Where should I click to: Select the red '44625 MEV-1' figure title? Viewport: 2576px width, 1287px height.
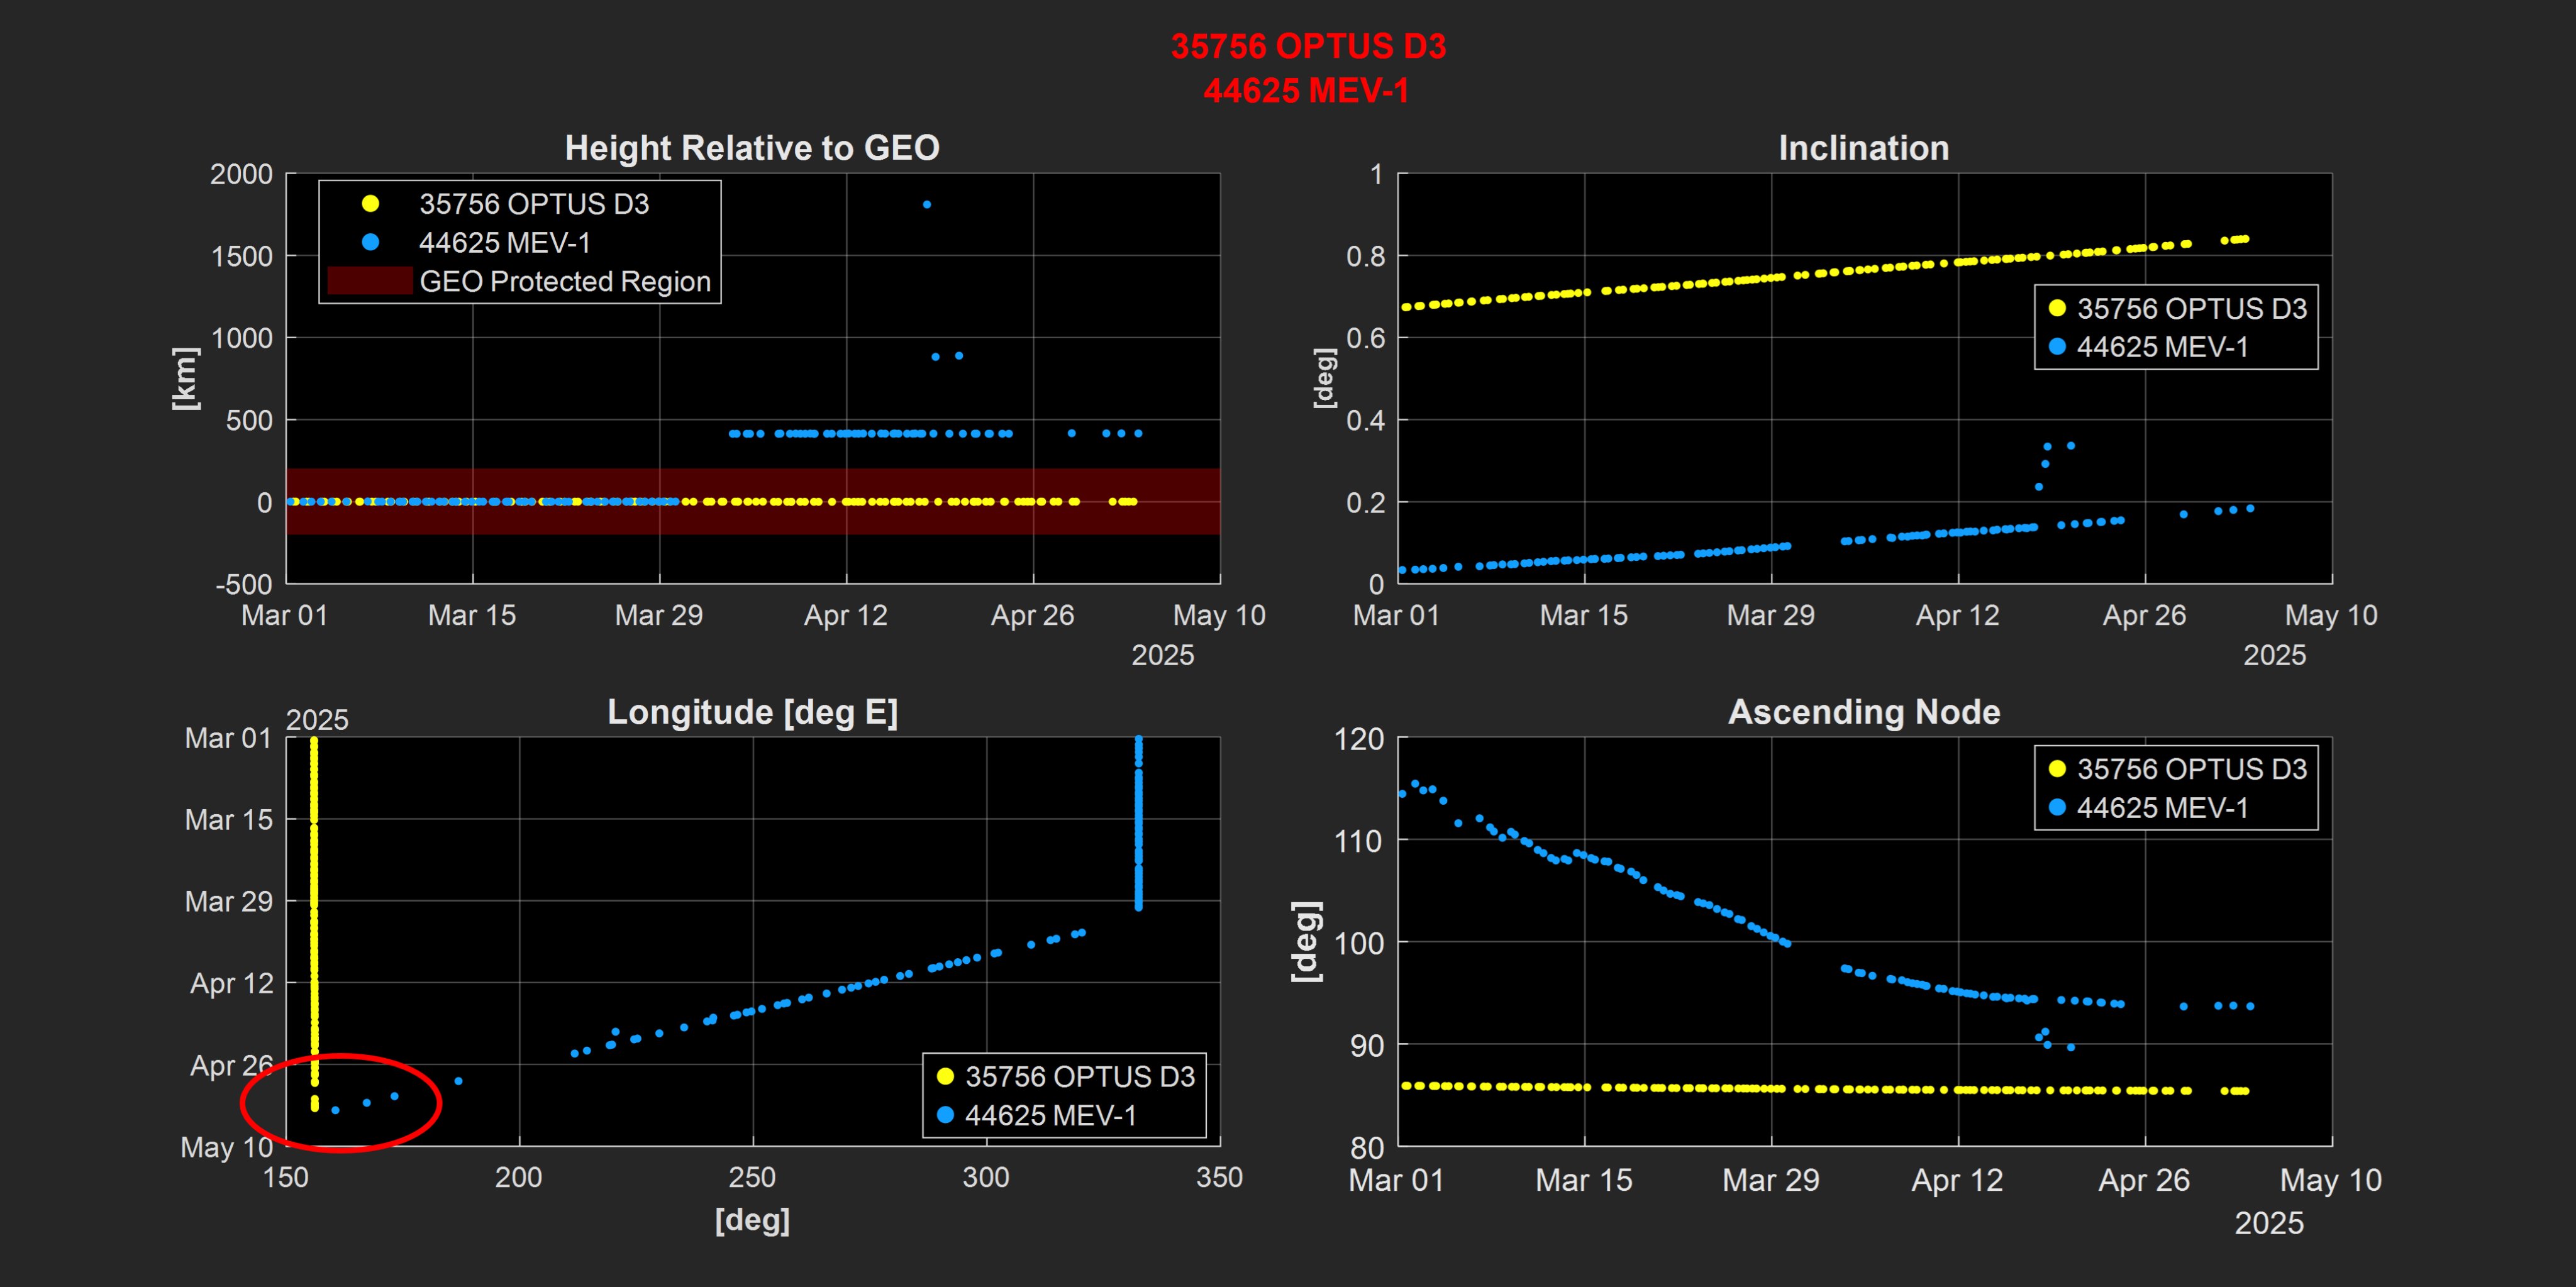(1306, 91)
